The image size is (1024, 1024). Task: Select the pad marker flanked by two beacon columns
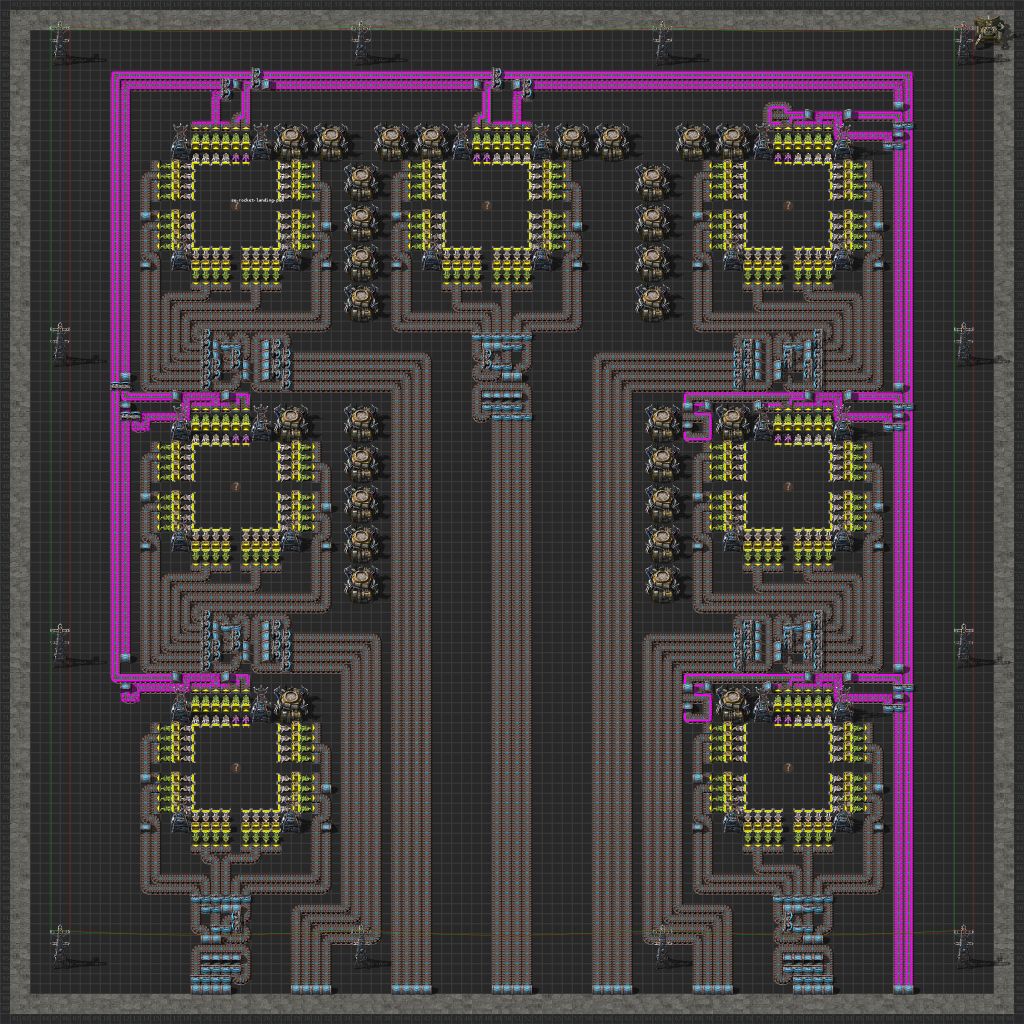tap(486, 205)
